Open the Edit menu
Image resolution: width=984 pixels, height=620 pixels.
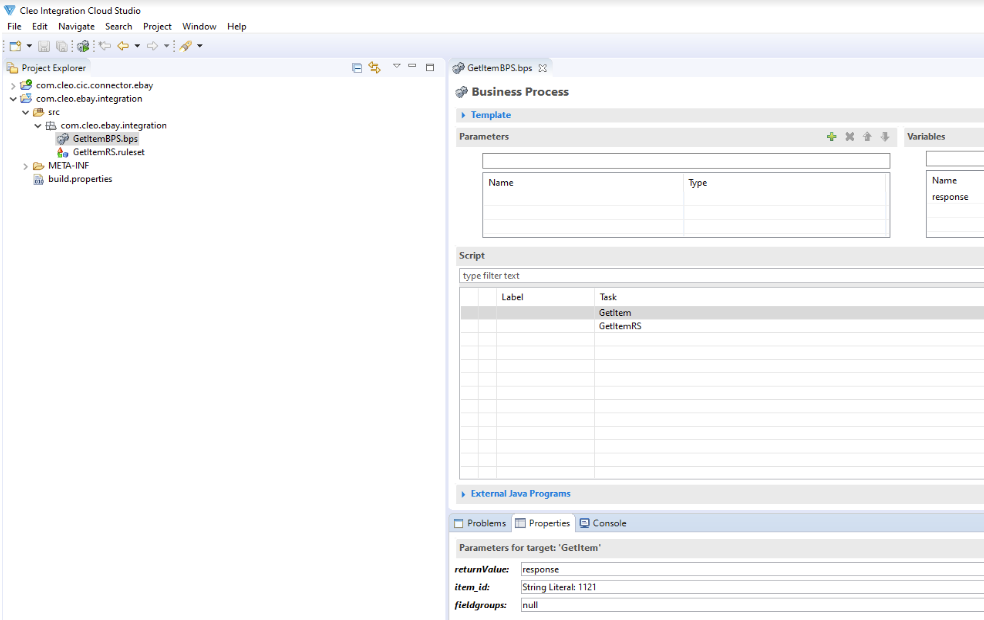[40, 26]
